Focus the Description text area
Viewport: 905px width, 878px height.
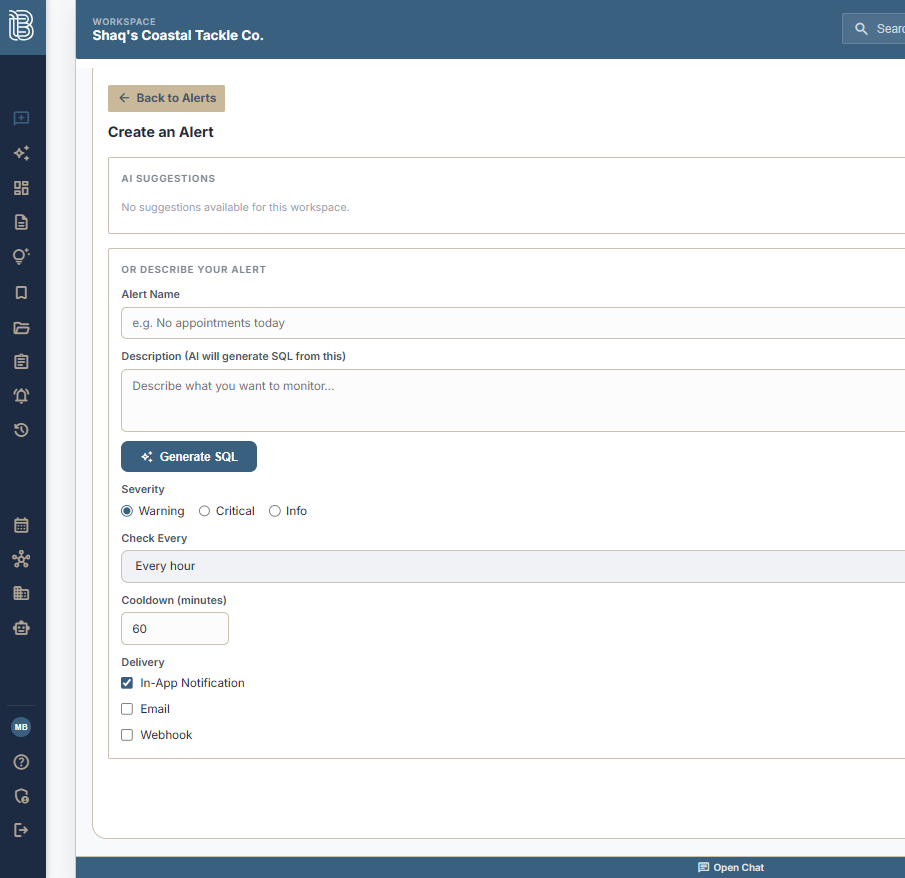(x=513, y=401)
